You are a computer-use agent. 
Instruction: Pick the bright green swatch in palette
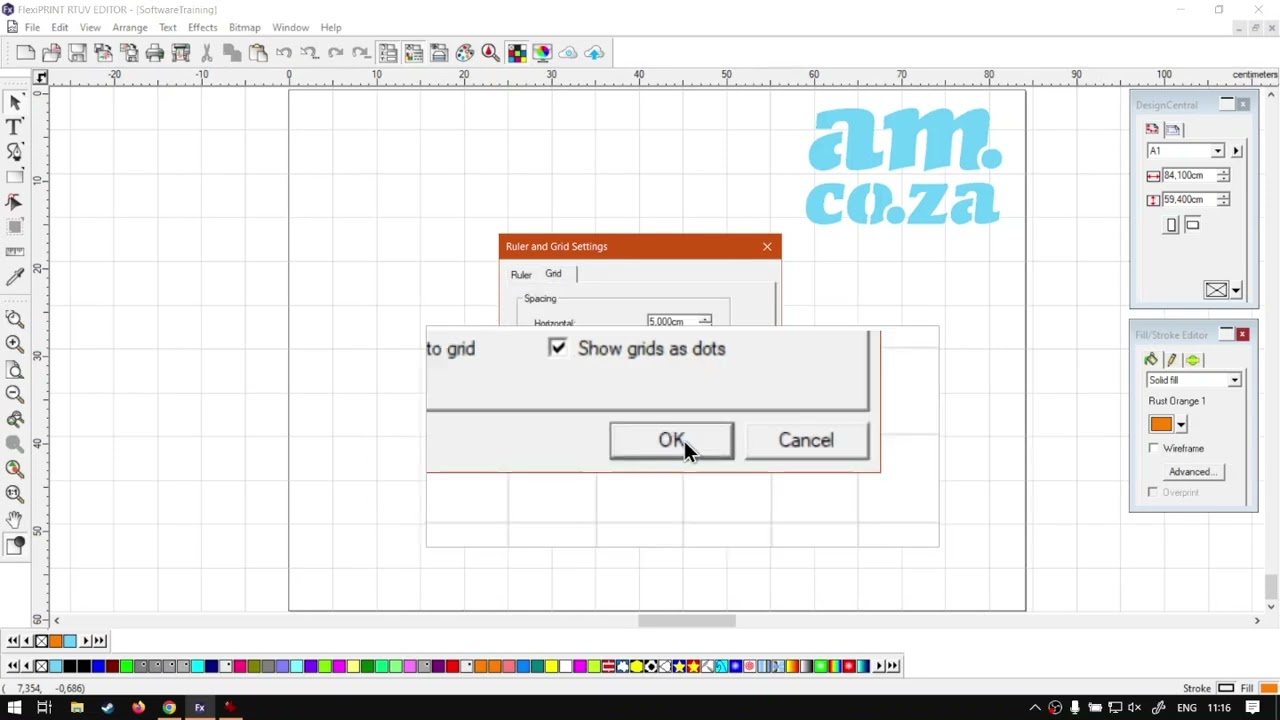coord(126,666)
